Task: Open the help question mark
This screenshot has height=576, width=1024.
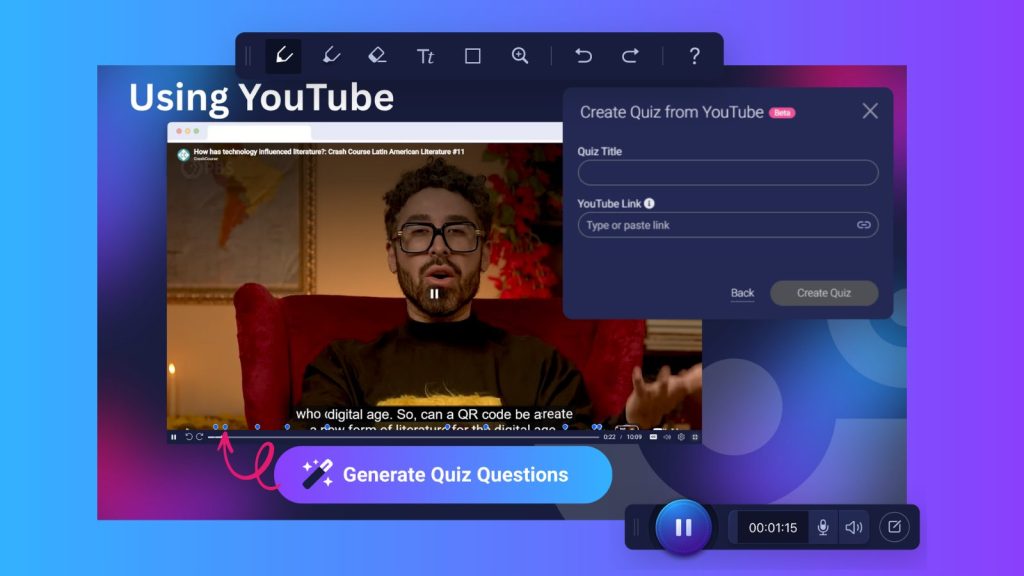Action: point(694,56)
